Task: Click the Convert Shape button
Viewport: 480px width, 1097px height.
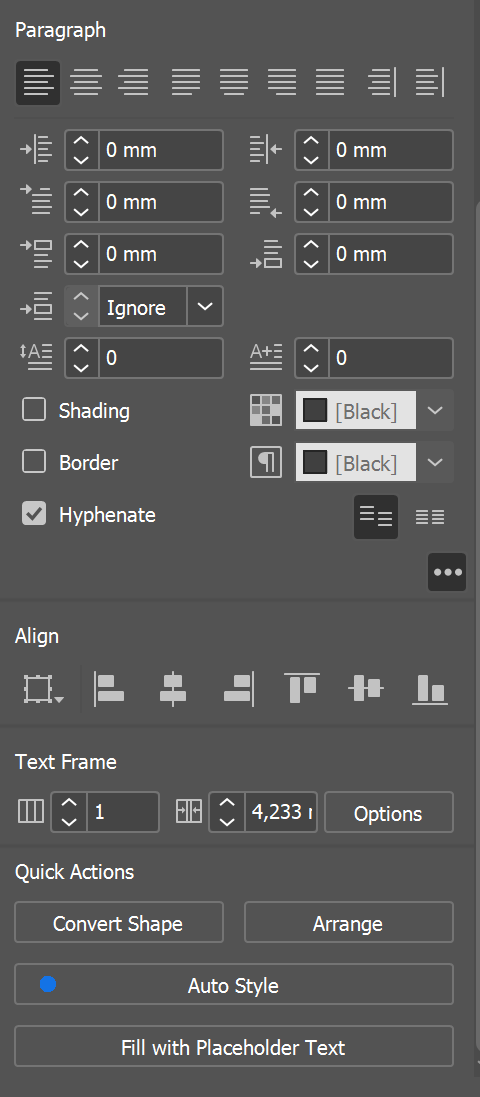Action: click(118, 923)
